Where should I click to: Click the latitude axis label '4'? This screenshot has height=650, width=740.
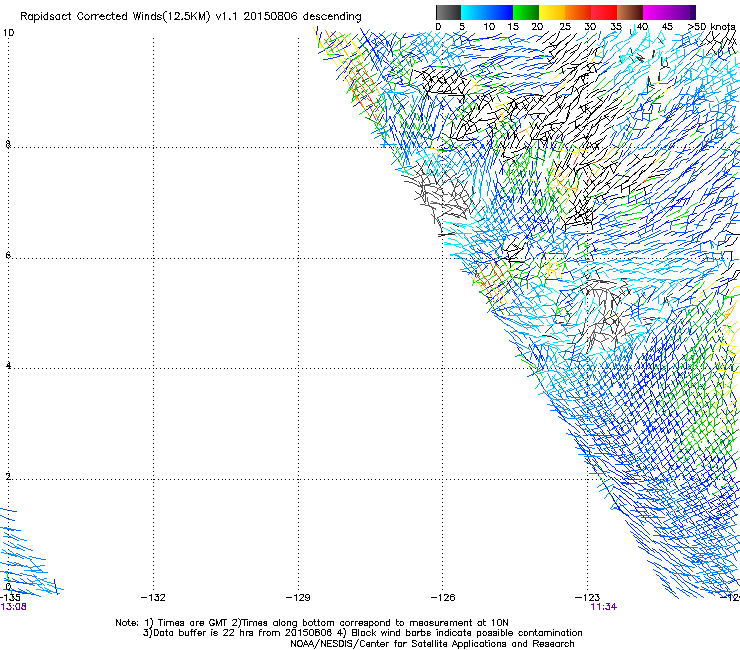[x=8, y=366]
